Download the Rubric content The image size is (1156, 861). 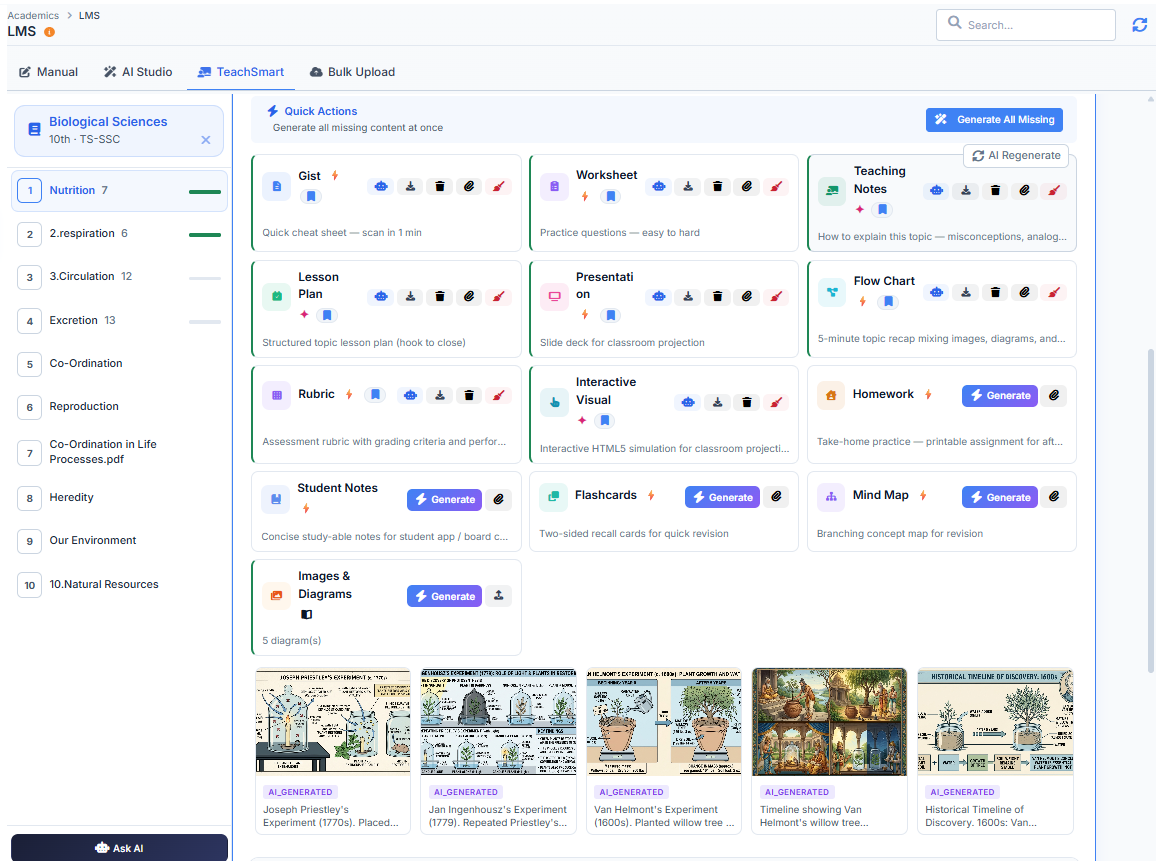(440, 396)
